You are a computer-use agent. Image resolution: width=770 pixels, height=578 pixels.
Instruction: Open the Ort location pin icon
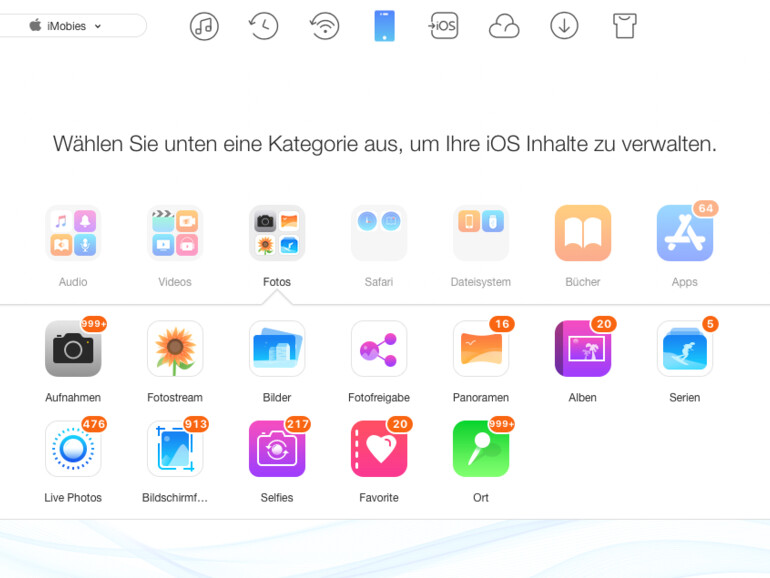click(x=481, y=449)
